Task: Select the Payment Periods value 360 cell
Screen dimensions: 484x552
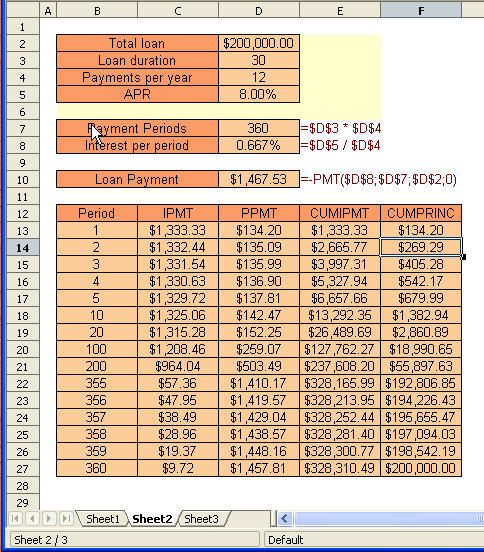Action: coord(259,128)
